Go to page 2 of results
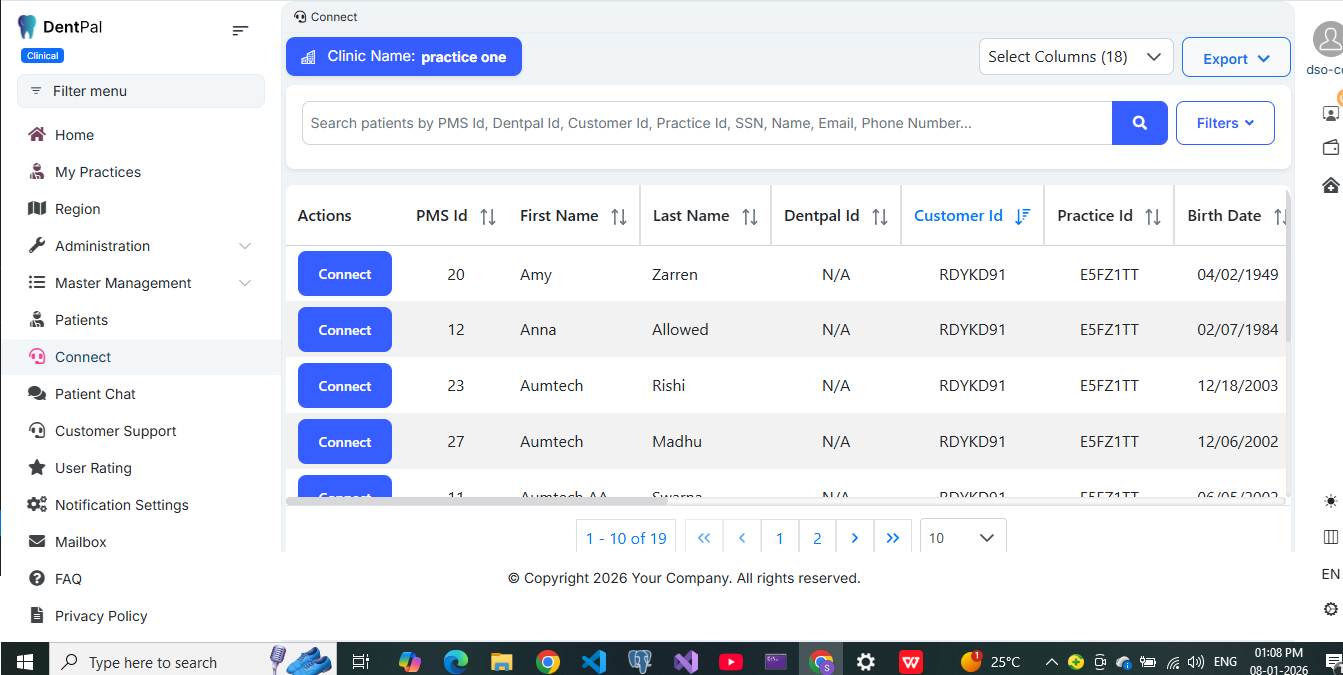The height and width of the screenshot is (675, 1343). tap(817, 538)
